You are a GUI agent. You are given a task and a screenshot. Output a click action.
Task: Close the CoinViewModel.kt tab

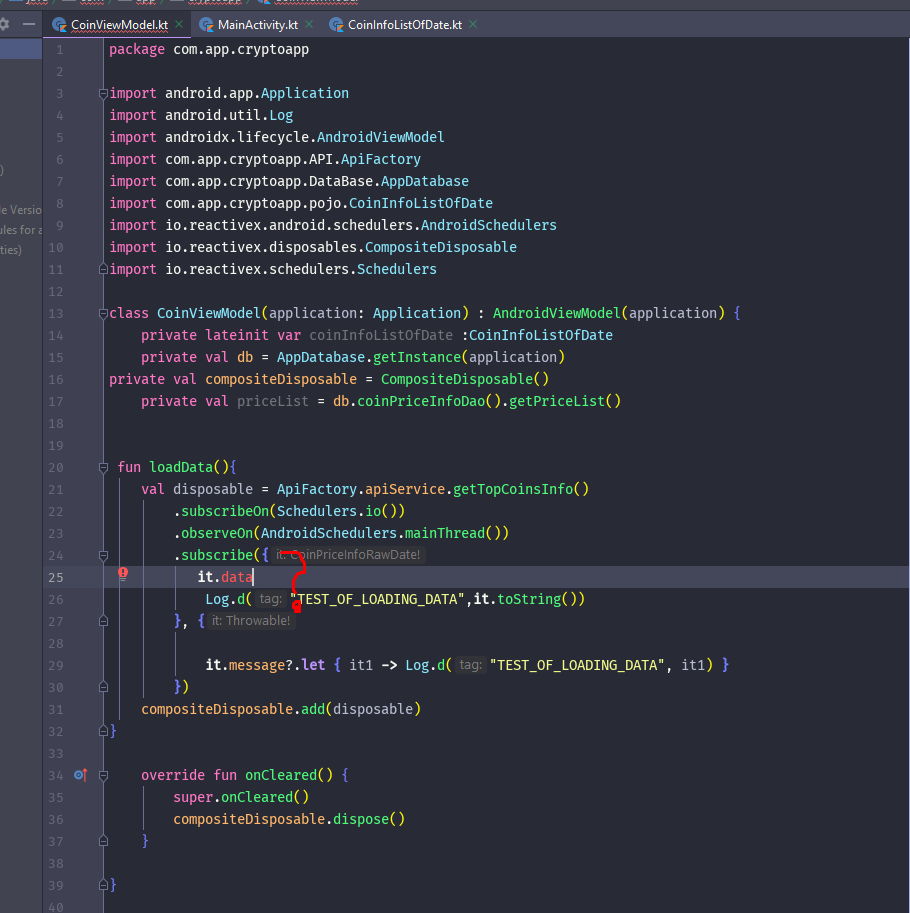coord(178,25)
